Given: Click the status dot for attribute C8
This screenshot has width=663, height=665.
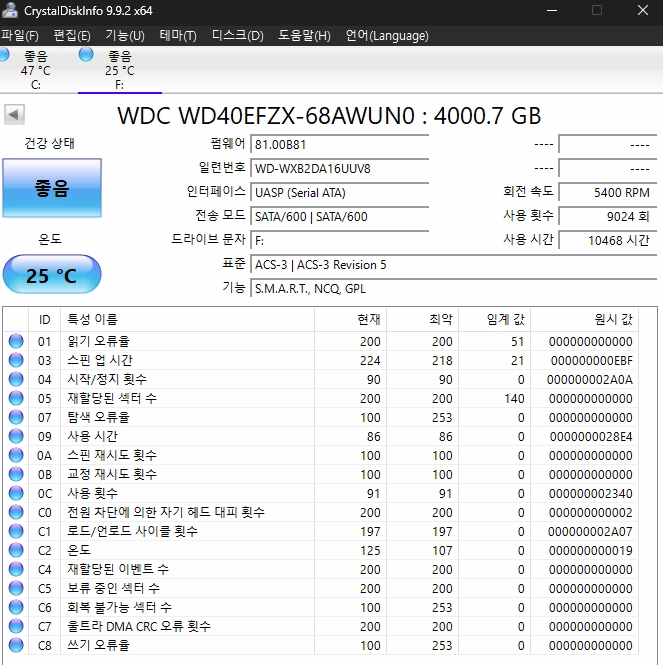Looking at the screenshot, I should [16, 645].
